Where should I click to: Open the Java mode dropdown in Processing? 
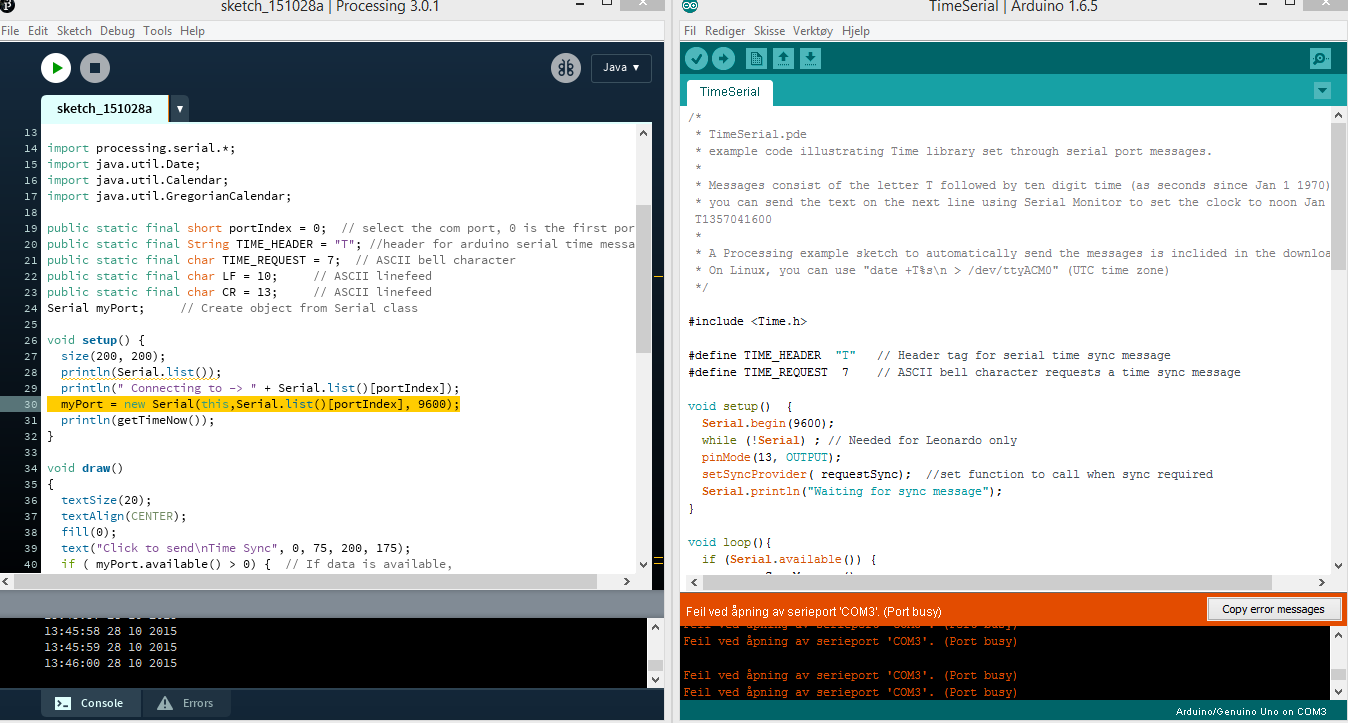tap(621, 68)
